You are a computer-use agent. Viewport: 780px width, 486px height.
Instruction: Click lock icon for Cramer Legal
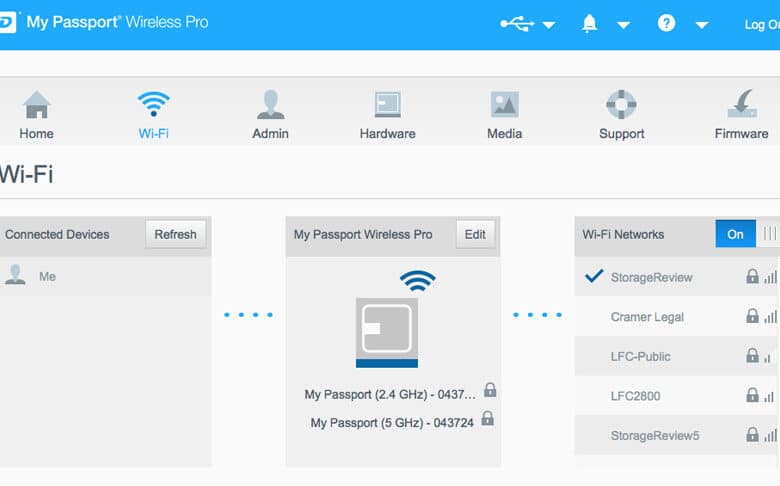pos(752,316)
